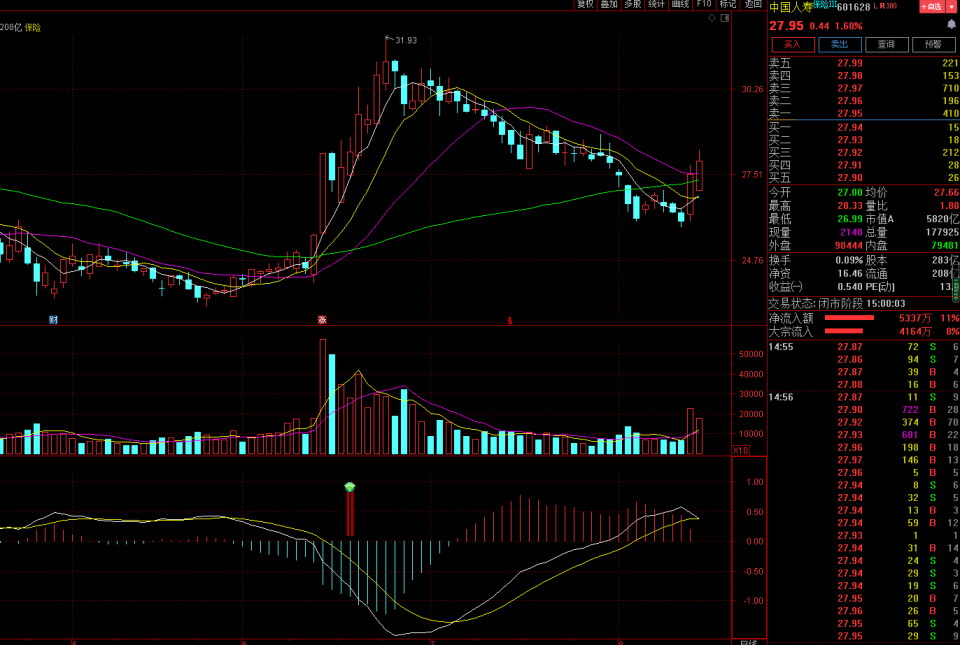Click the green gem signal on MACD
The width and height of the screenshot is (960, 645).
[x=350, y=487]
